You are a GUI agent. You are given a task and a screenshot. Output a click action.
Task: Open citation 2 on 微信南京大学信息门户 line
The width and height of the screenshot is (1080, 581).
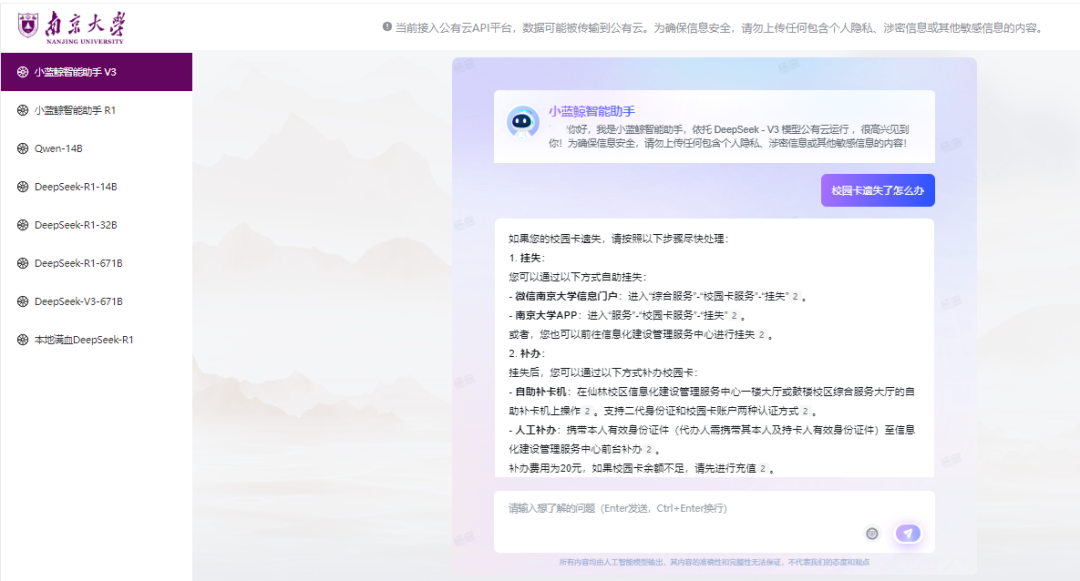point(795,297)
